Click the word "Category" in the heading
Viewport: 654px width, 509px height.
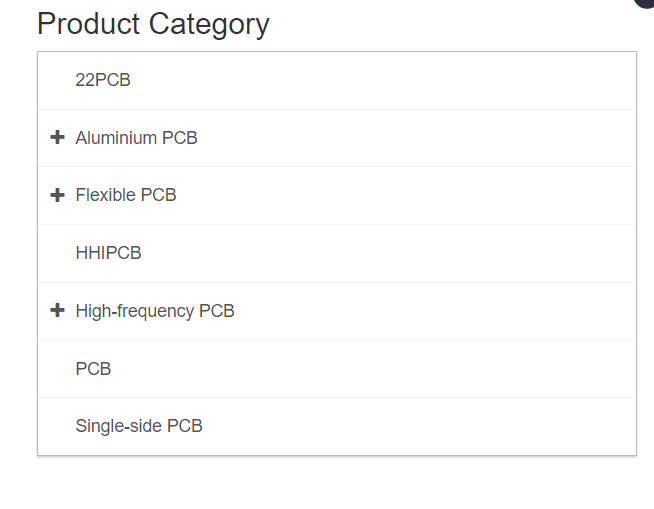click(210, 24)
